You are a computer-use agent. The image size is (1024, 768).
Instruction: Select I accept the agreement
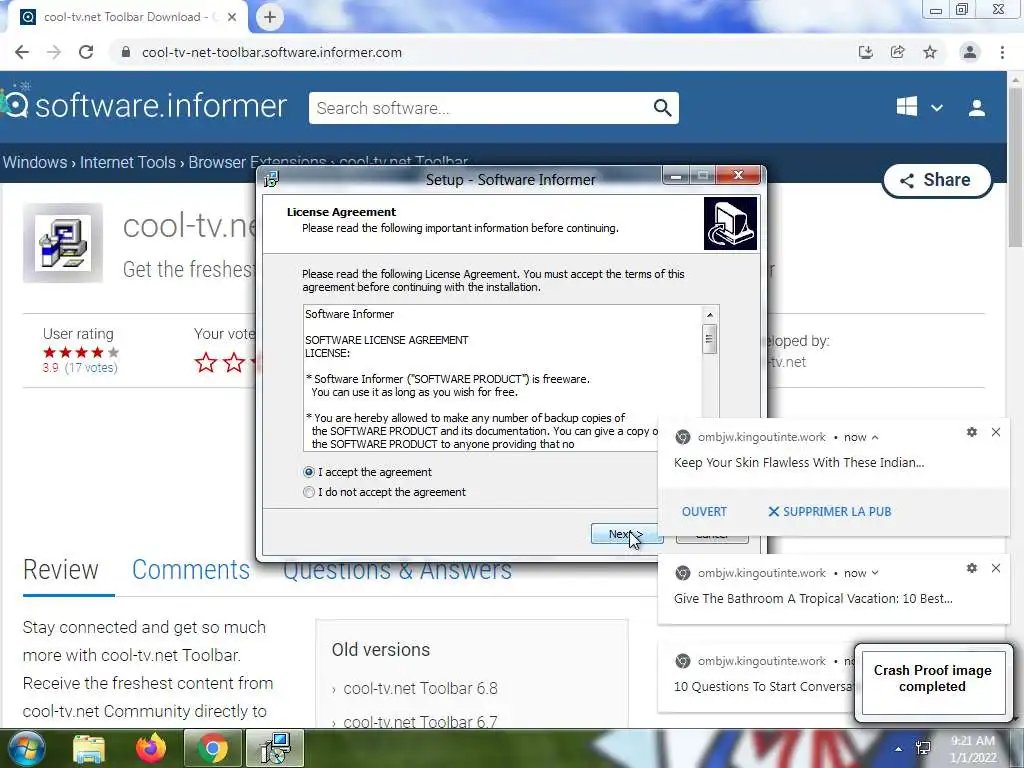[368, 472]
